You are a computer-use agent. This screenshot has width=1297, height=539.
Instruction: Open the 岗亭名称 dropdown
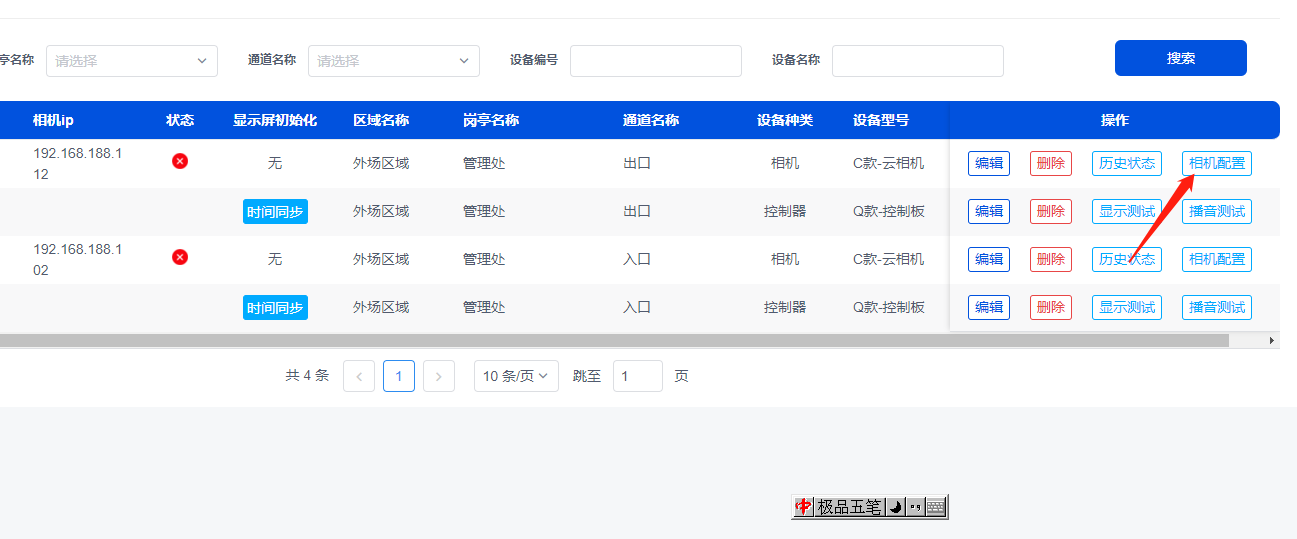click(x=131, y=61)
